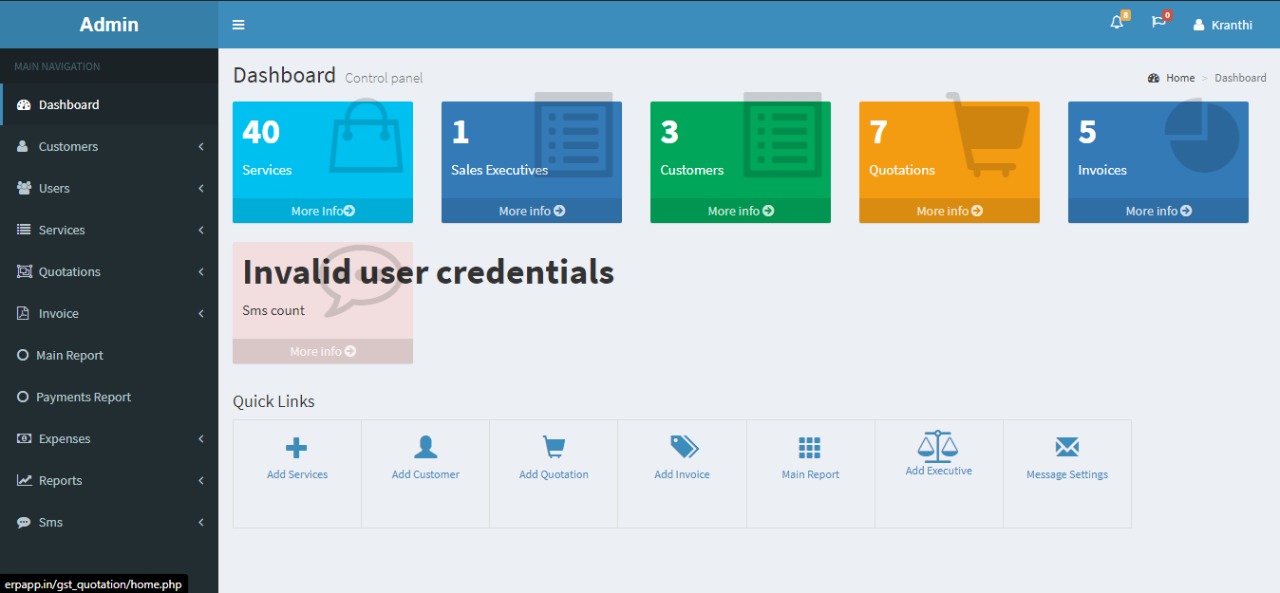Click the Home breadcrumb link
The image size is (1280, 593).
click(x=1180, y=78)
